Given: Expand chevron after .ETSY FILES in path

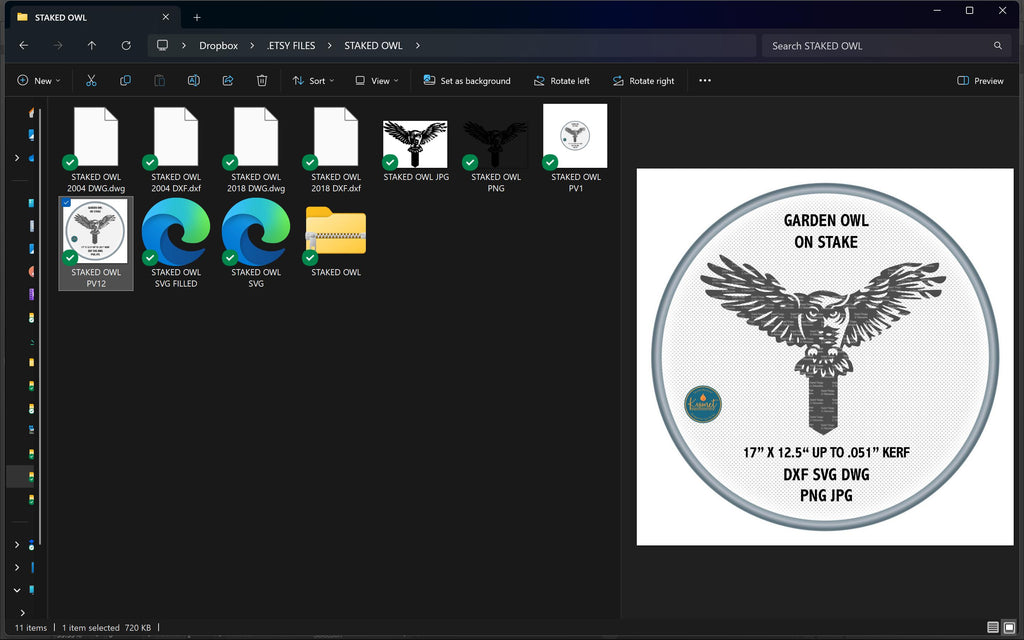Looking at the screenshot, I should (x=329, y=46).
